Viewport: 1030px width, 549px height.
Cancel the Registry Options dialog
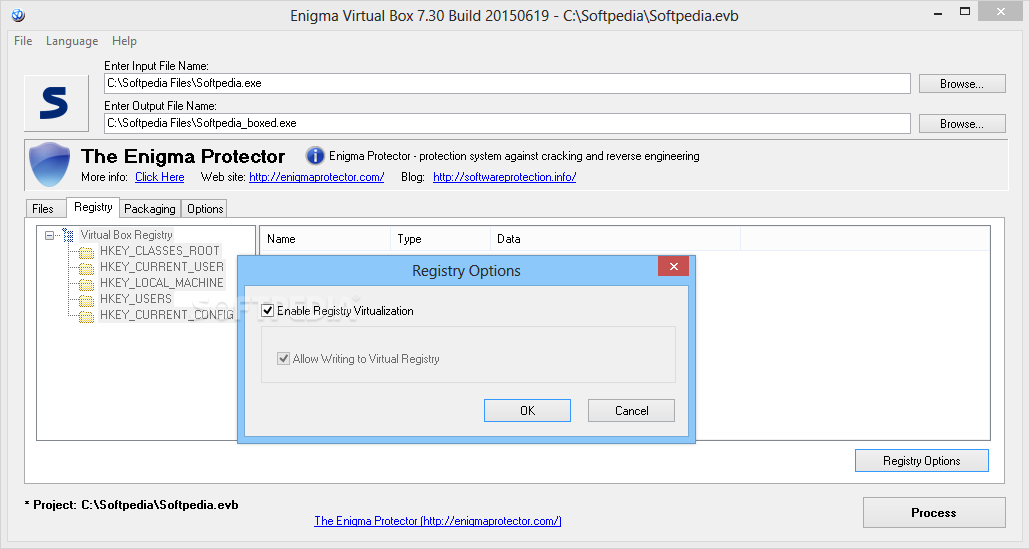(x=631, y=410)
